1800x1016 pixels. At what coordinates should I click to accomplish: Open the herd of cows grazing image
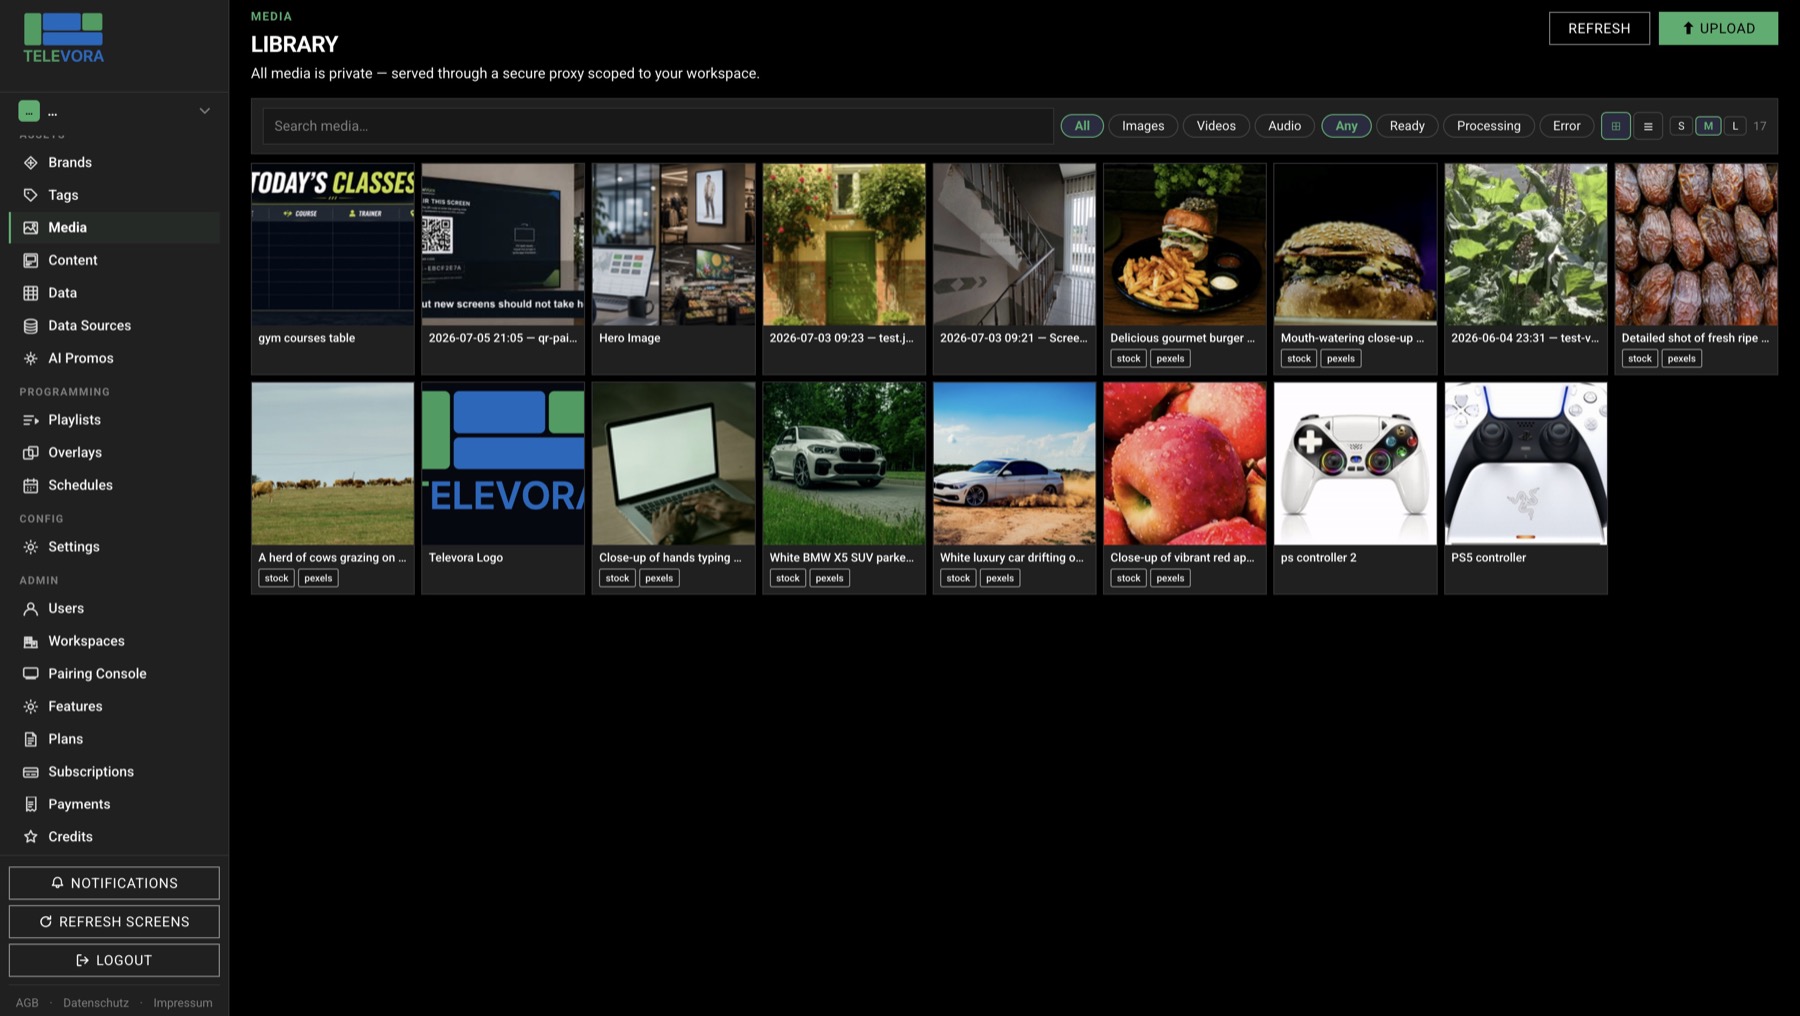point(333,464)
